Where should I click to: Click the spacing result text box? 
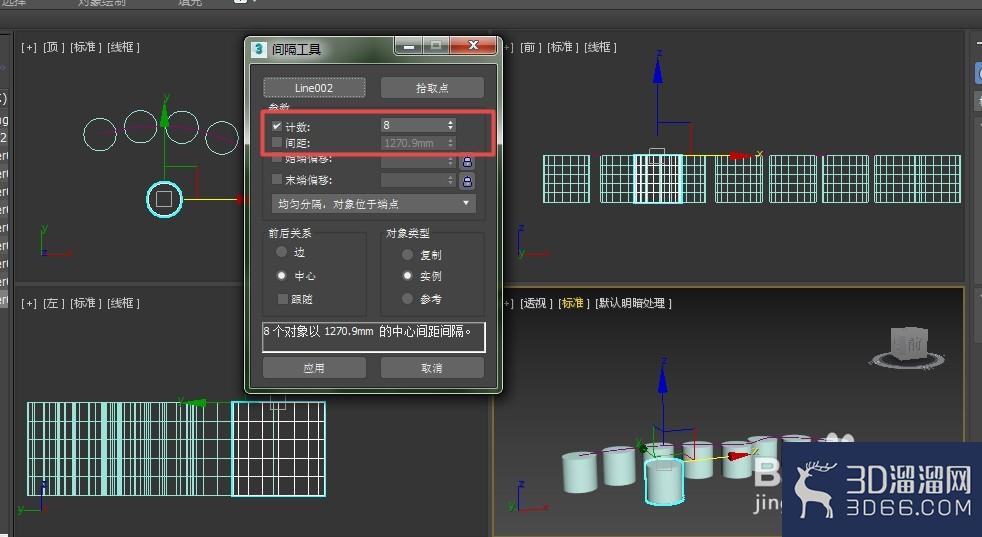(x=374, y=337)
